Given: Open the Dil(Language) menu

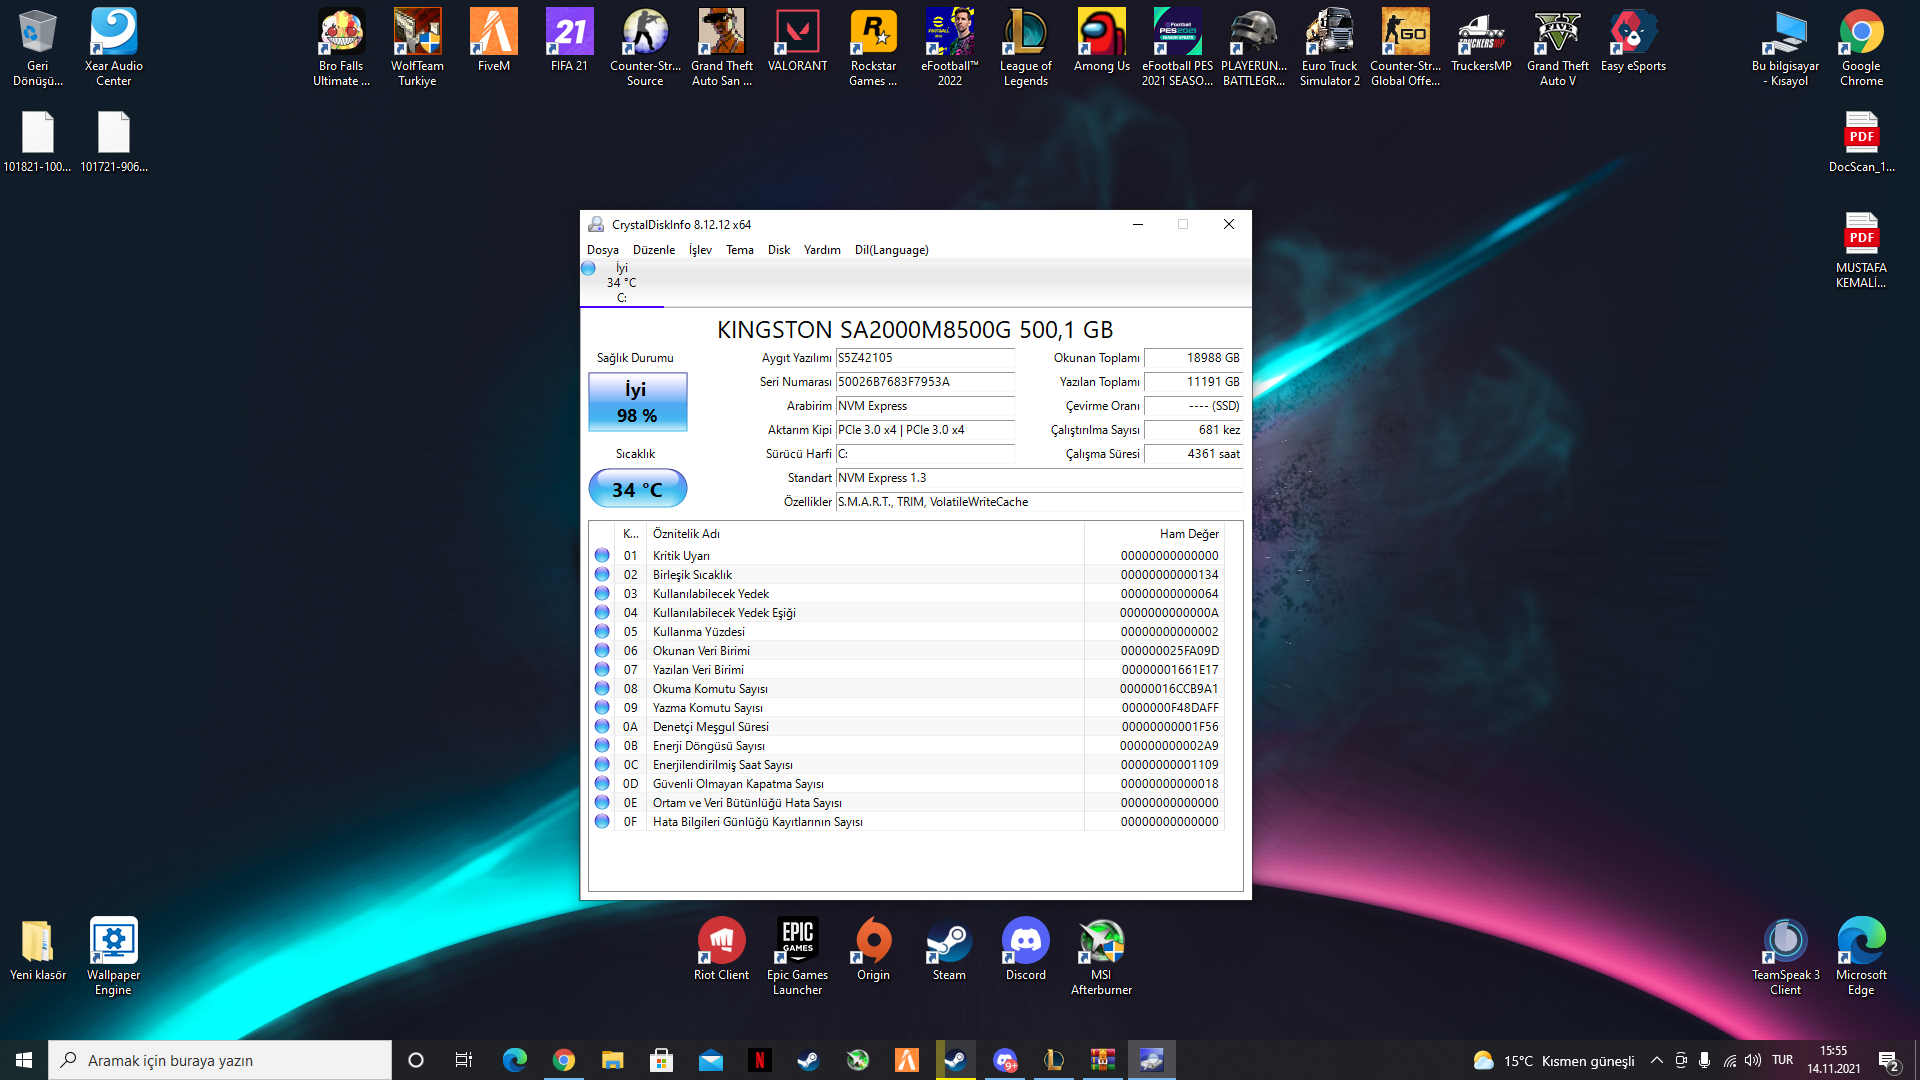Looking at the screenshot, I should click(x=892, y=250).
